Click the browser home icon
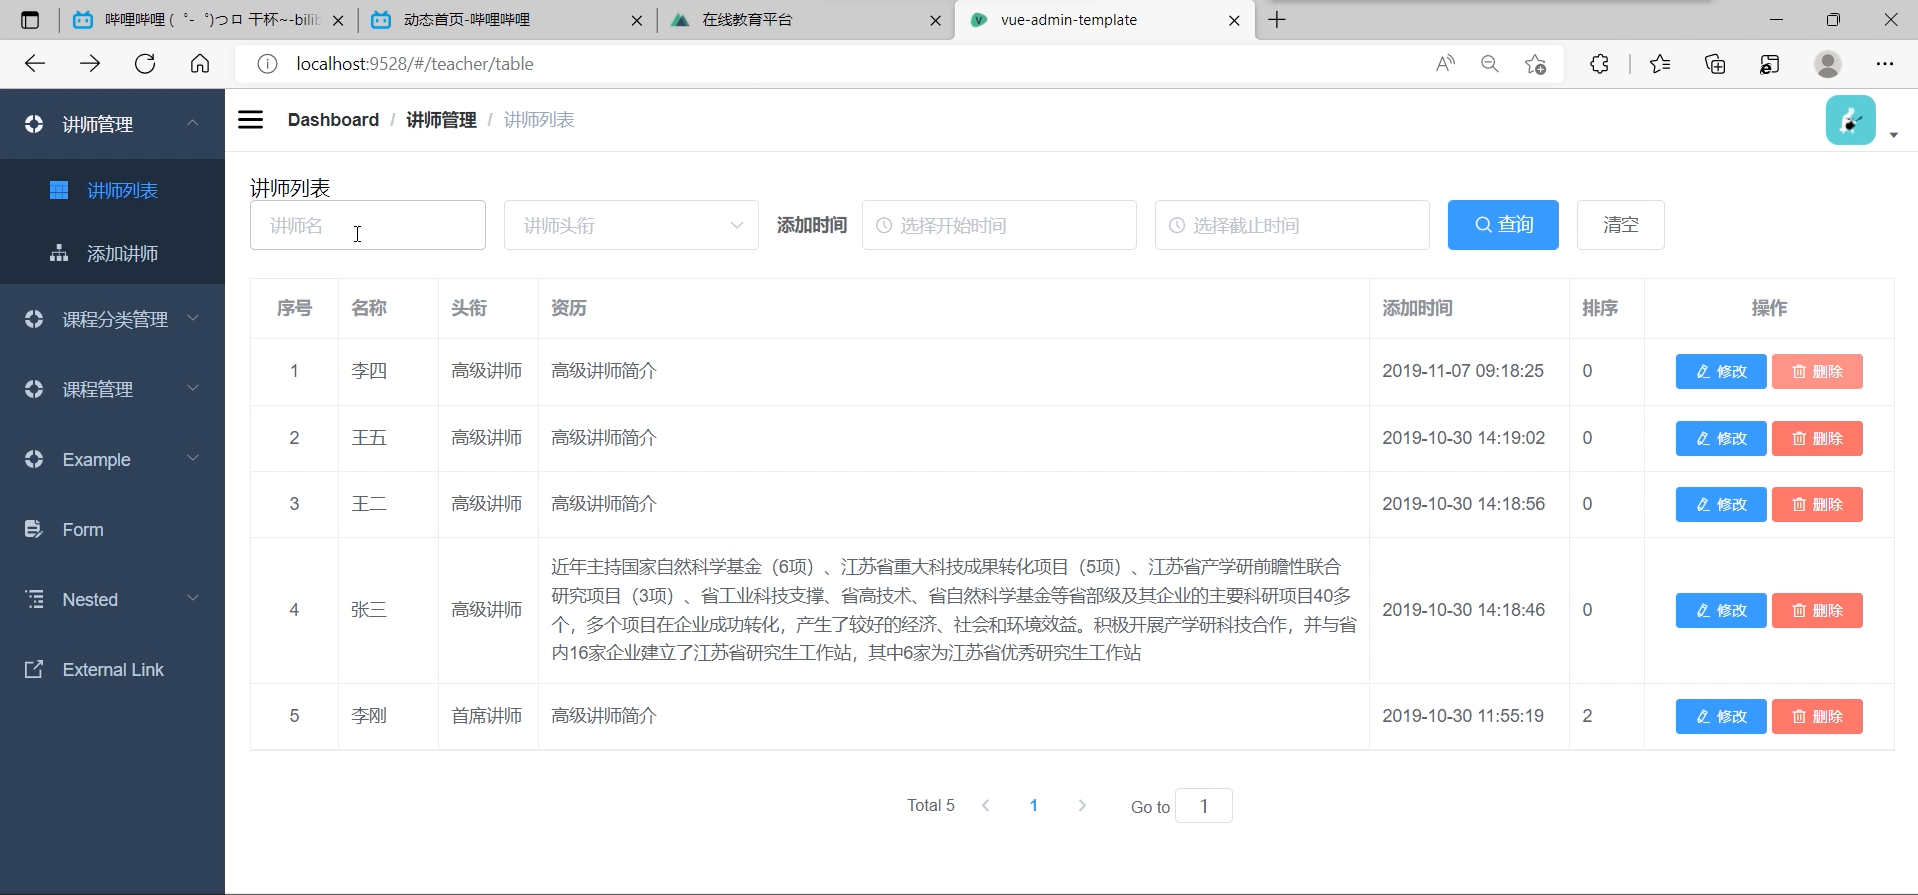Viewport: 1918px width, 895px height. (x=200, y=64)
